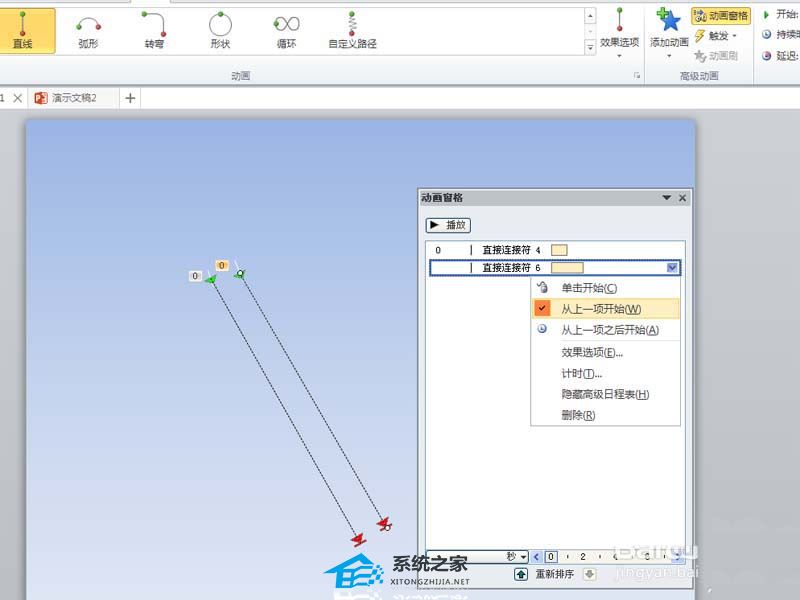Open 计时(T)... timing settings
This screenshot has width=800, height=600.
click(x=581, y=373)
